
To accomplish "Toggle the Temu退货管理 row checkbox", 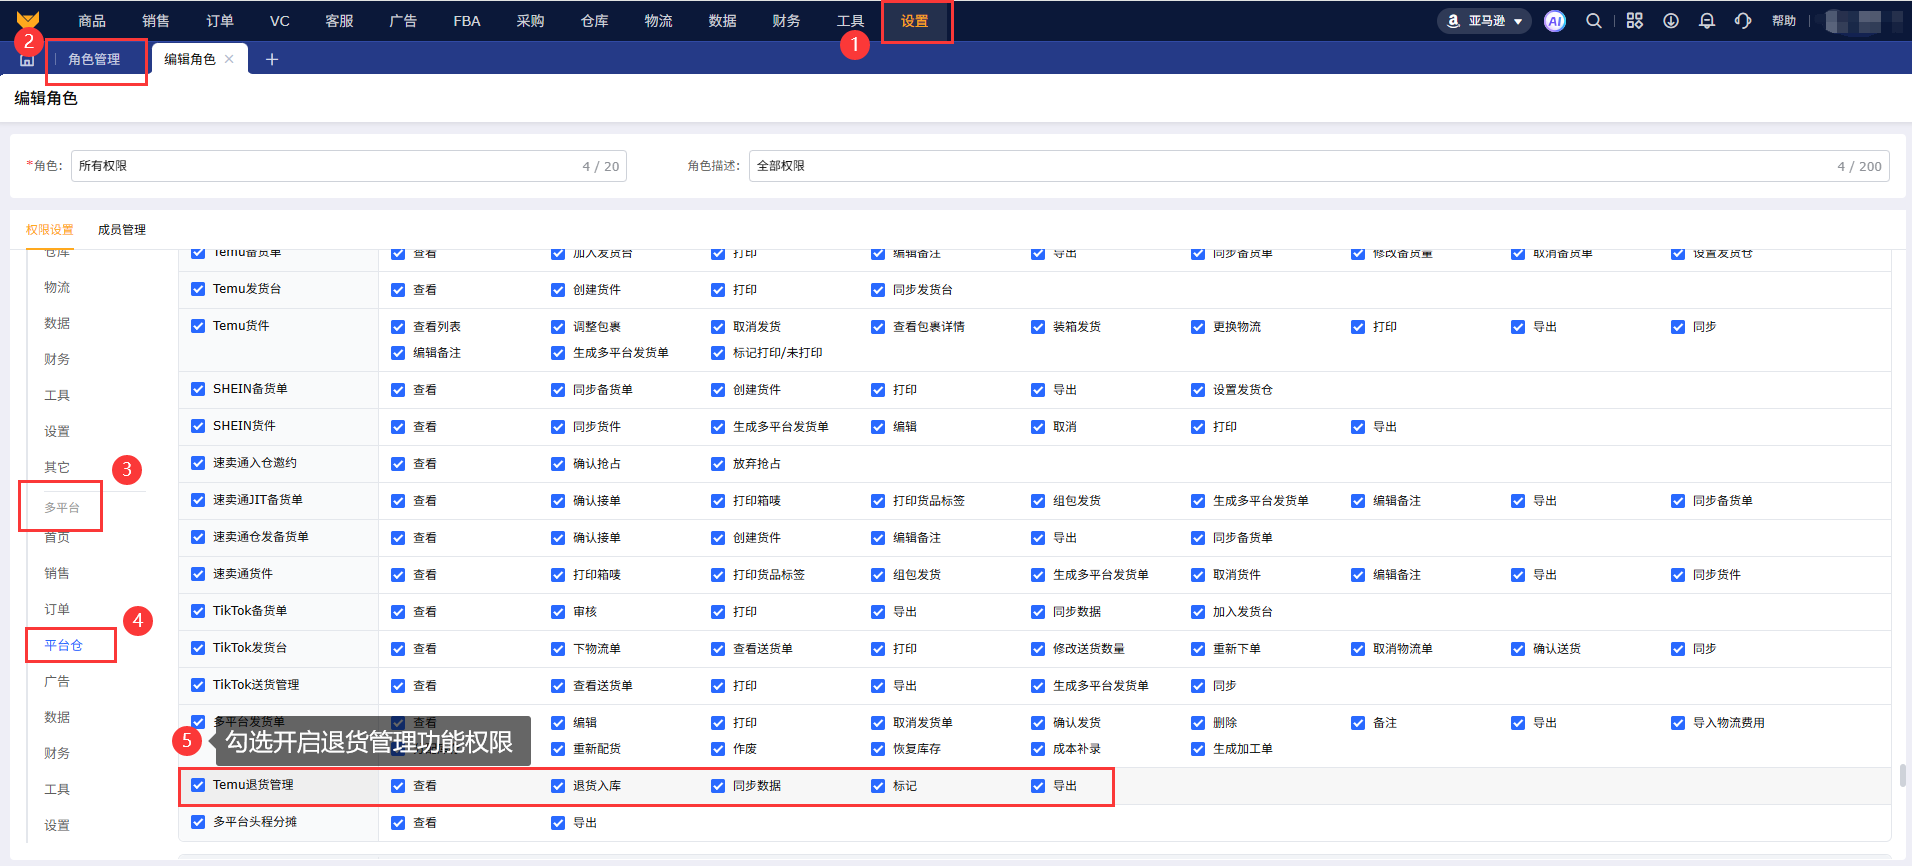I will point(198,785).
